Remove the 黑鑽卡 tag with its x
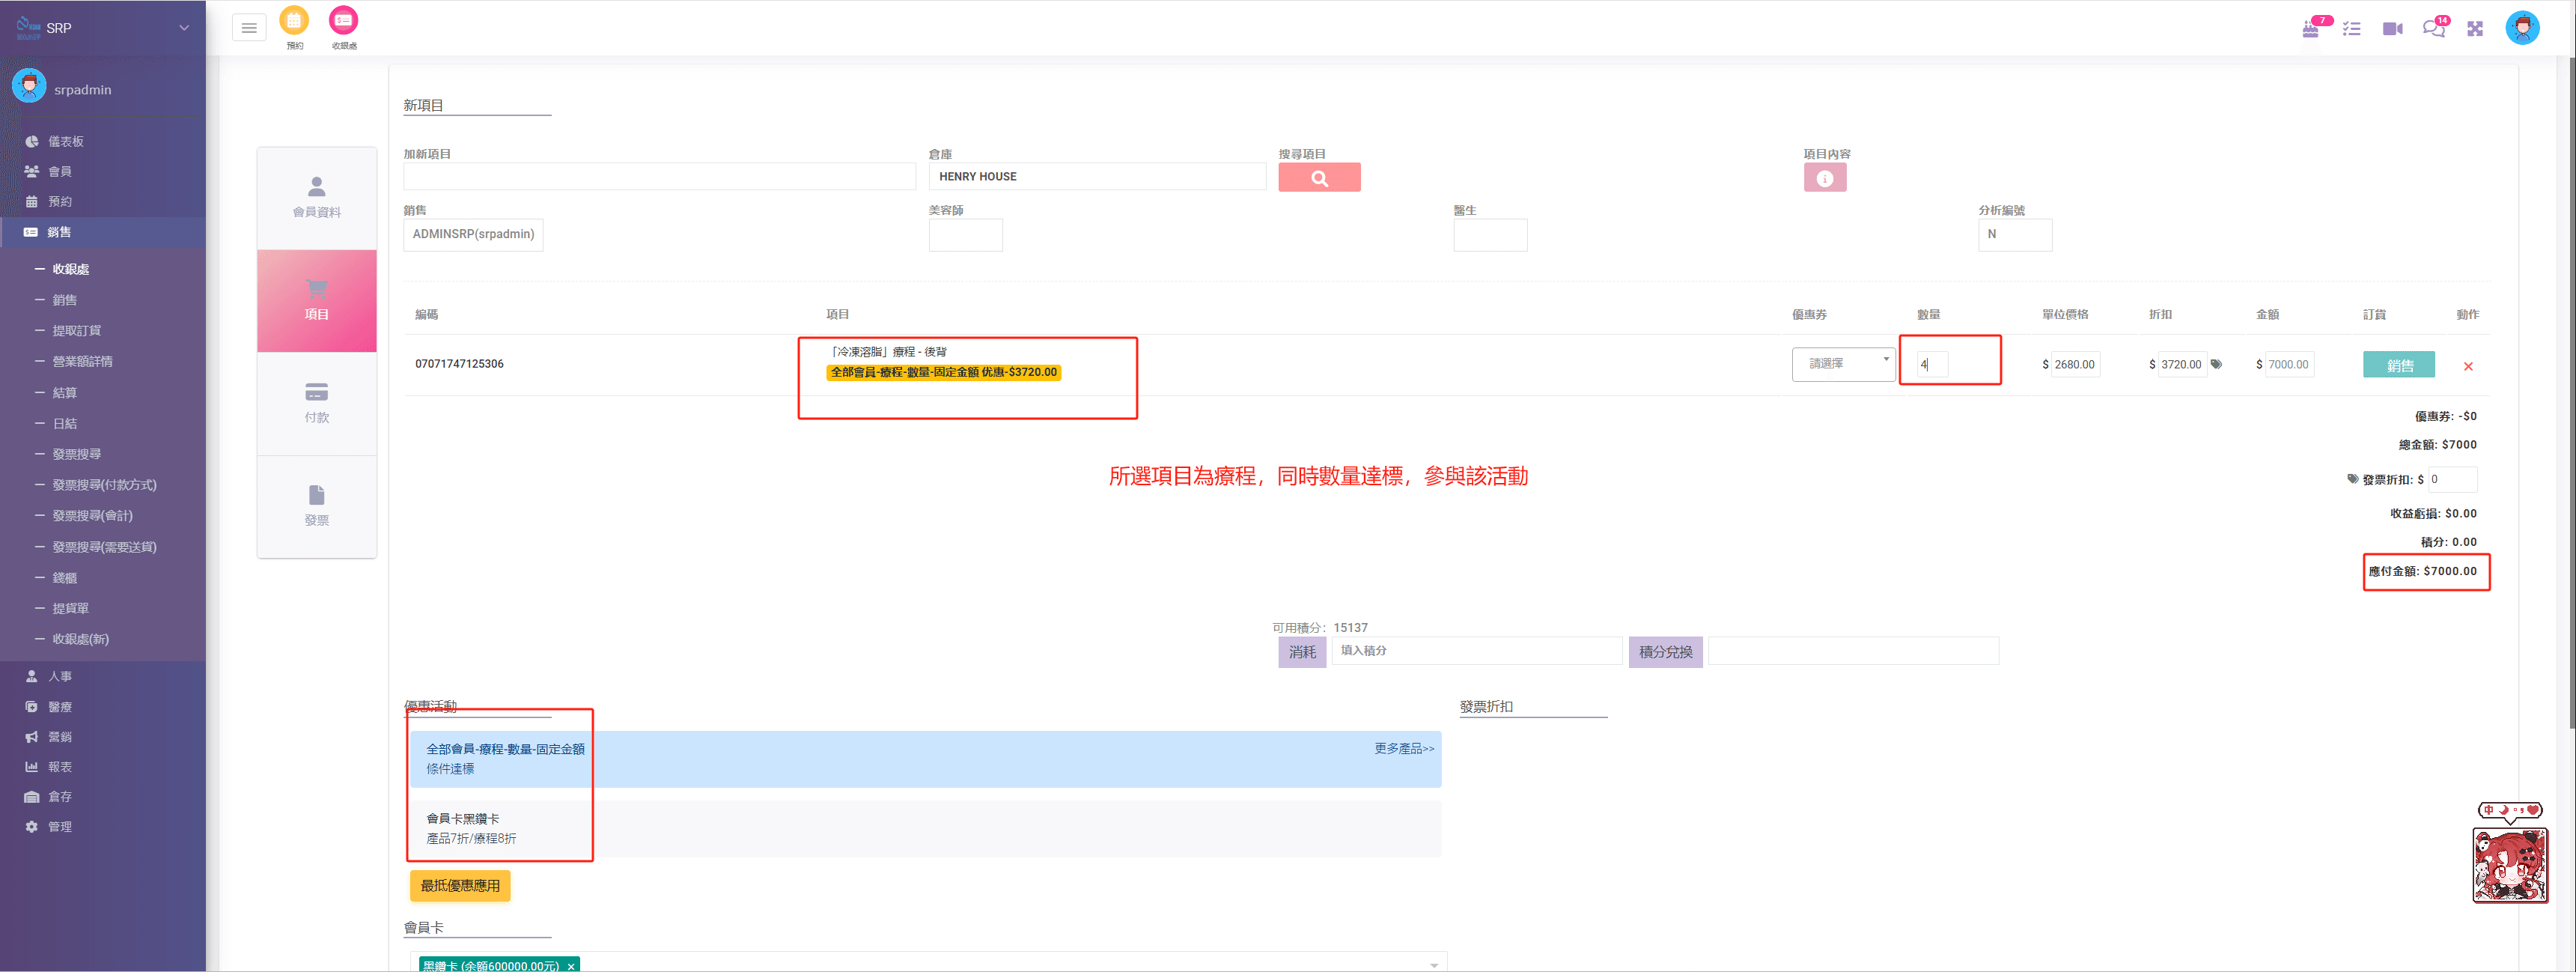This screenshot has height=972, width=2576. [571, 965]
